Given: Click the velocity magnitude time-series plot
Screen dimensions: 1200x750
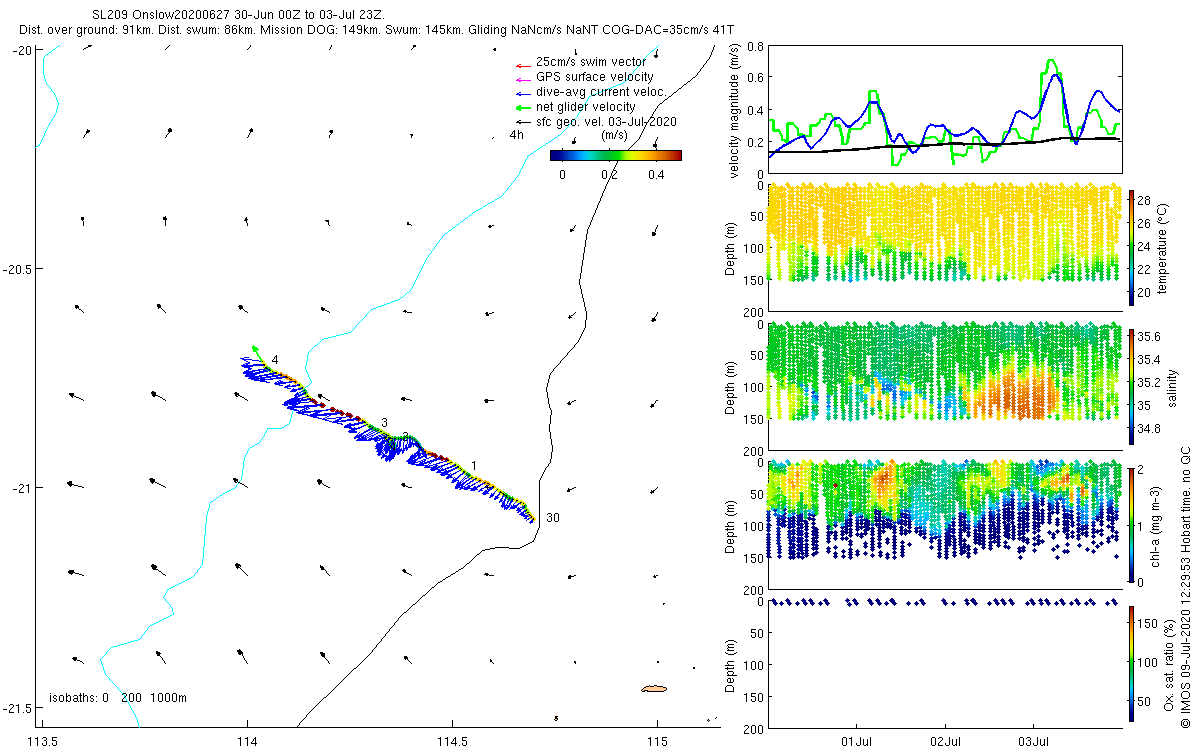Looking at the screenshot, I should tap(944, 110).
